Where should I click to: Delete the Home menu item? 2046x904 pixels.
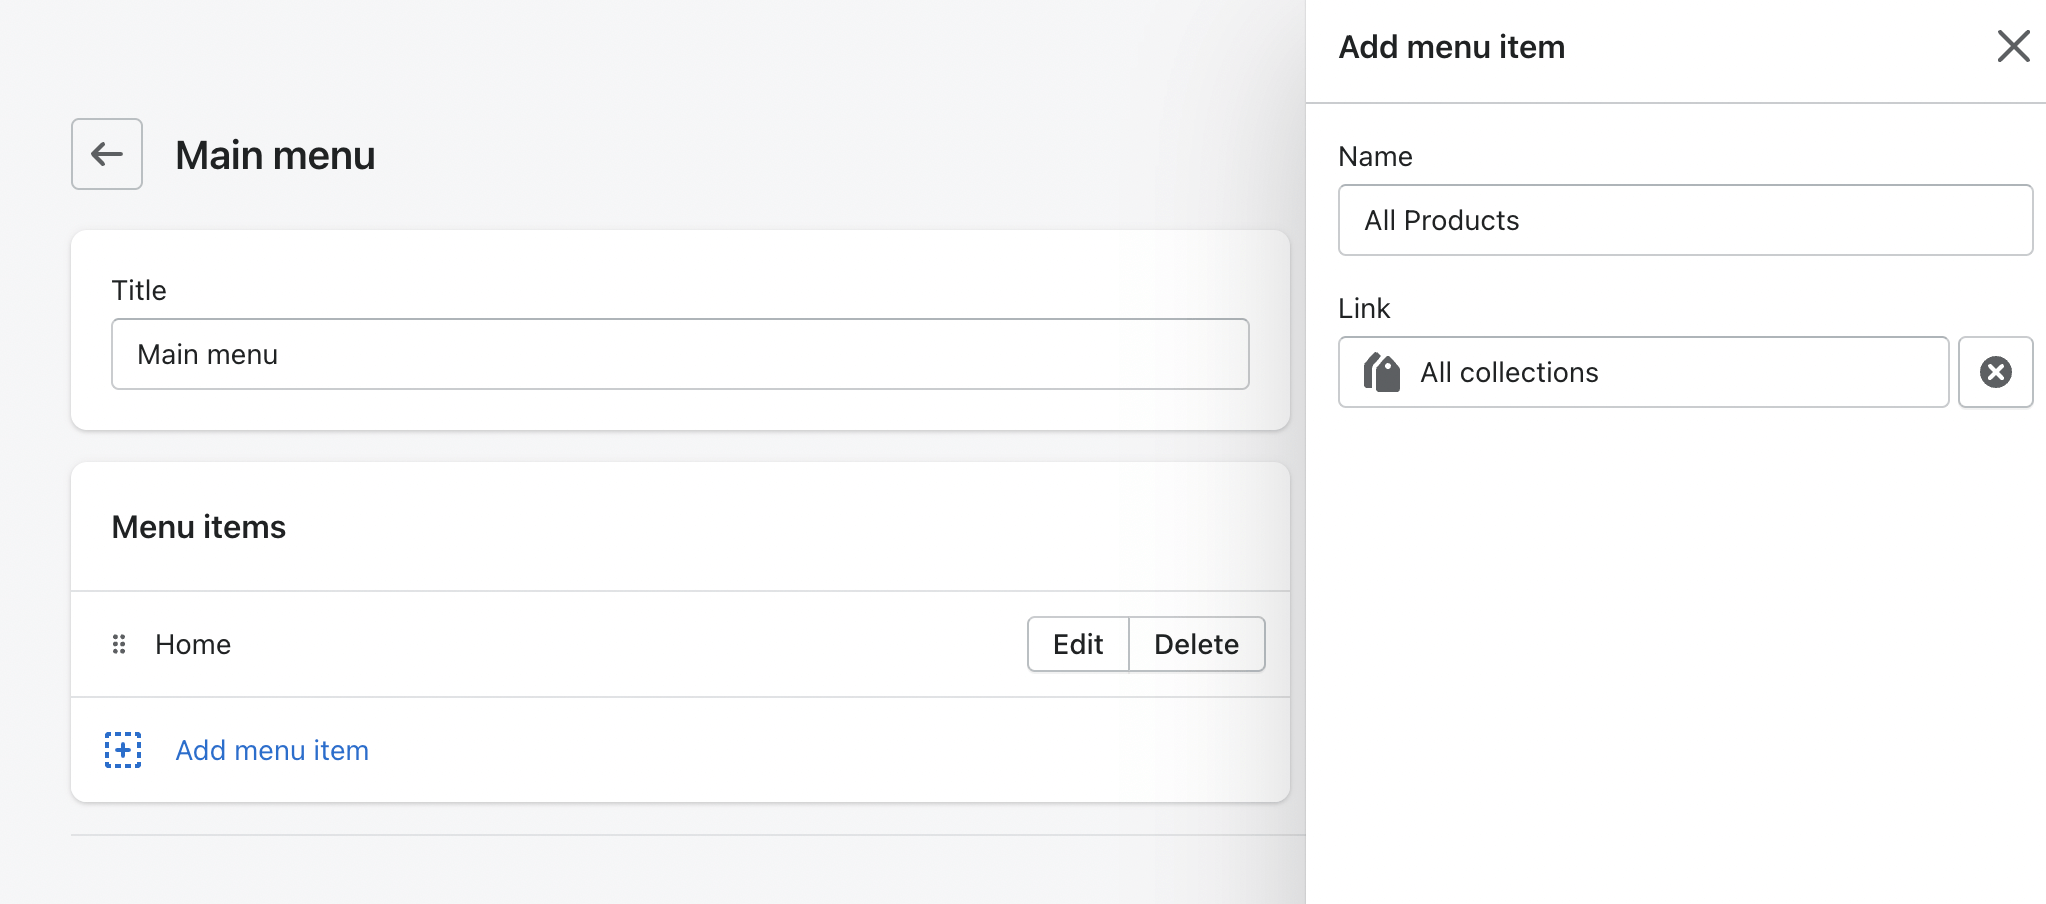(x=1196, y=644)
